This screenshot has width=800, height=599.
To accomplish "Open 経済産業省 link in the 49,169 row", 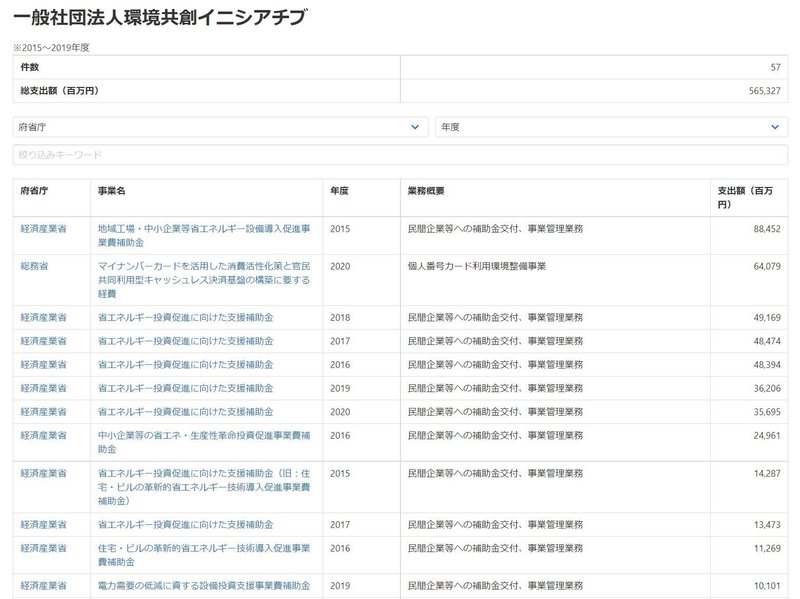I will (43, 317).
